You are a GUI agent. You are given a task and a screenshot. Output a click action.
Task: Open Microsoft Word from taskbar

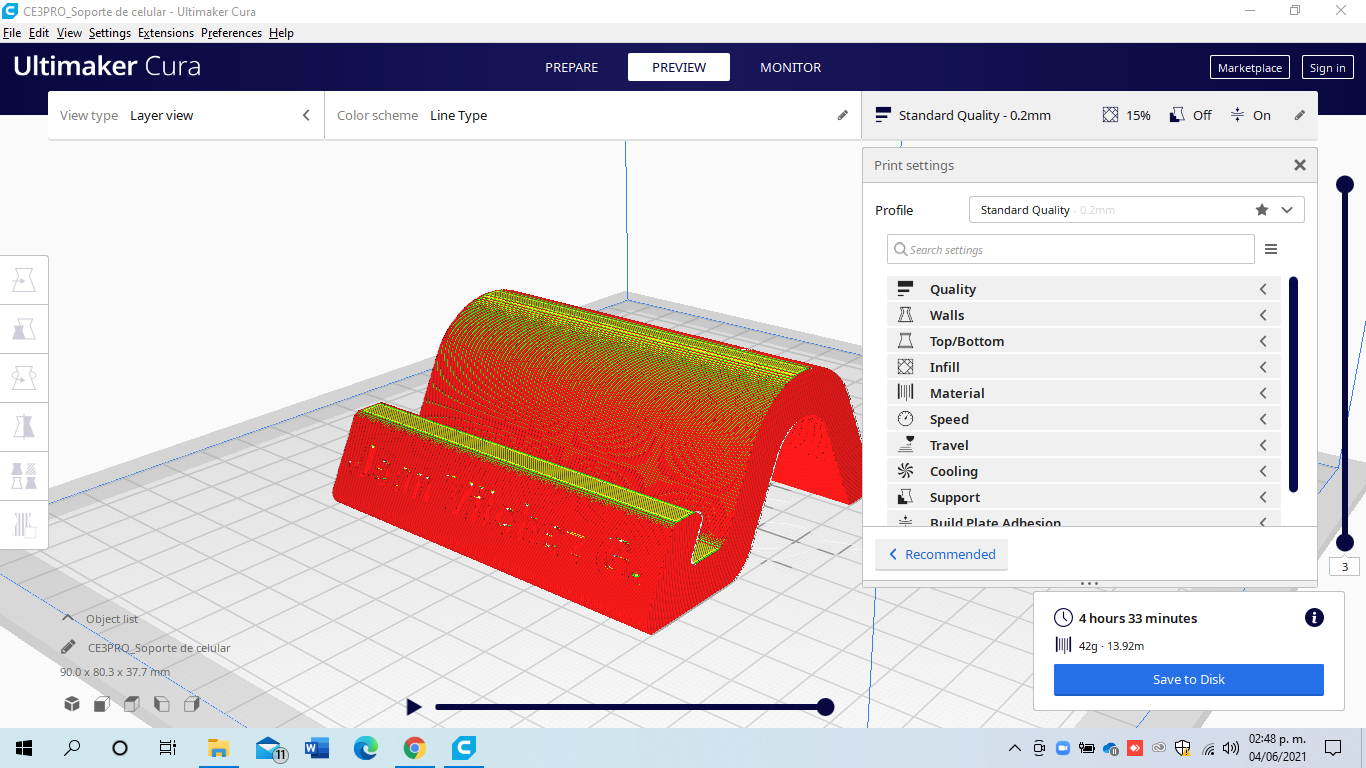point(317,747)
